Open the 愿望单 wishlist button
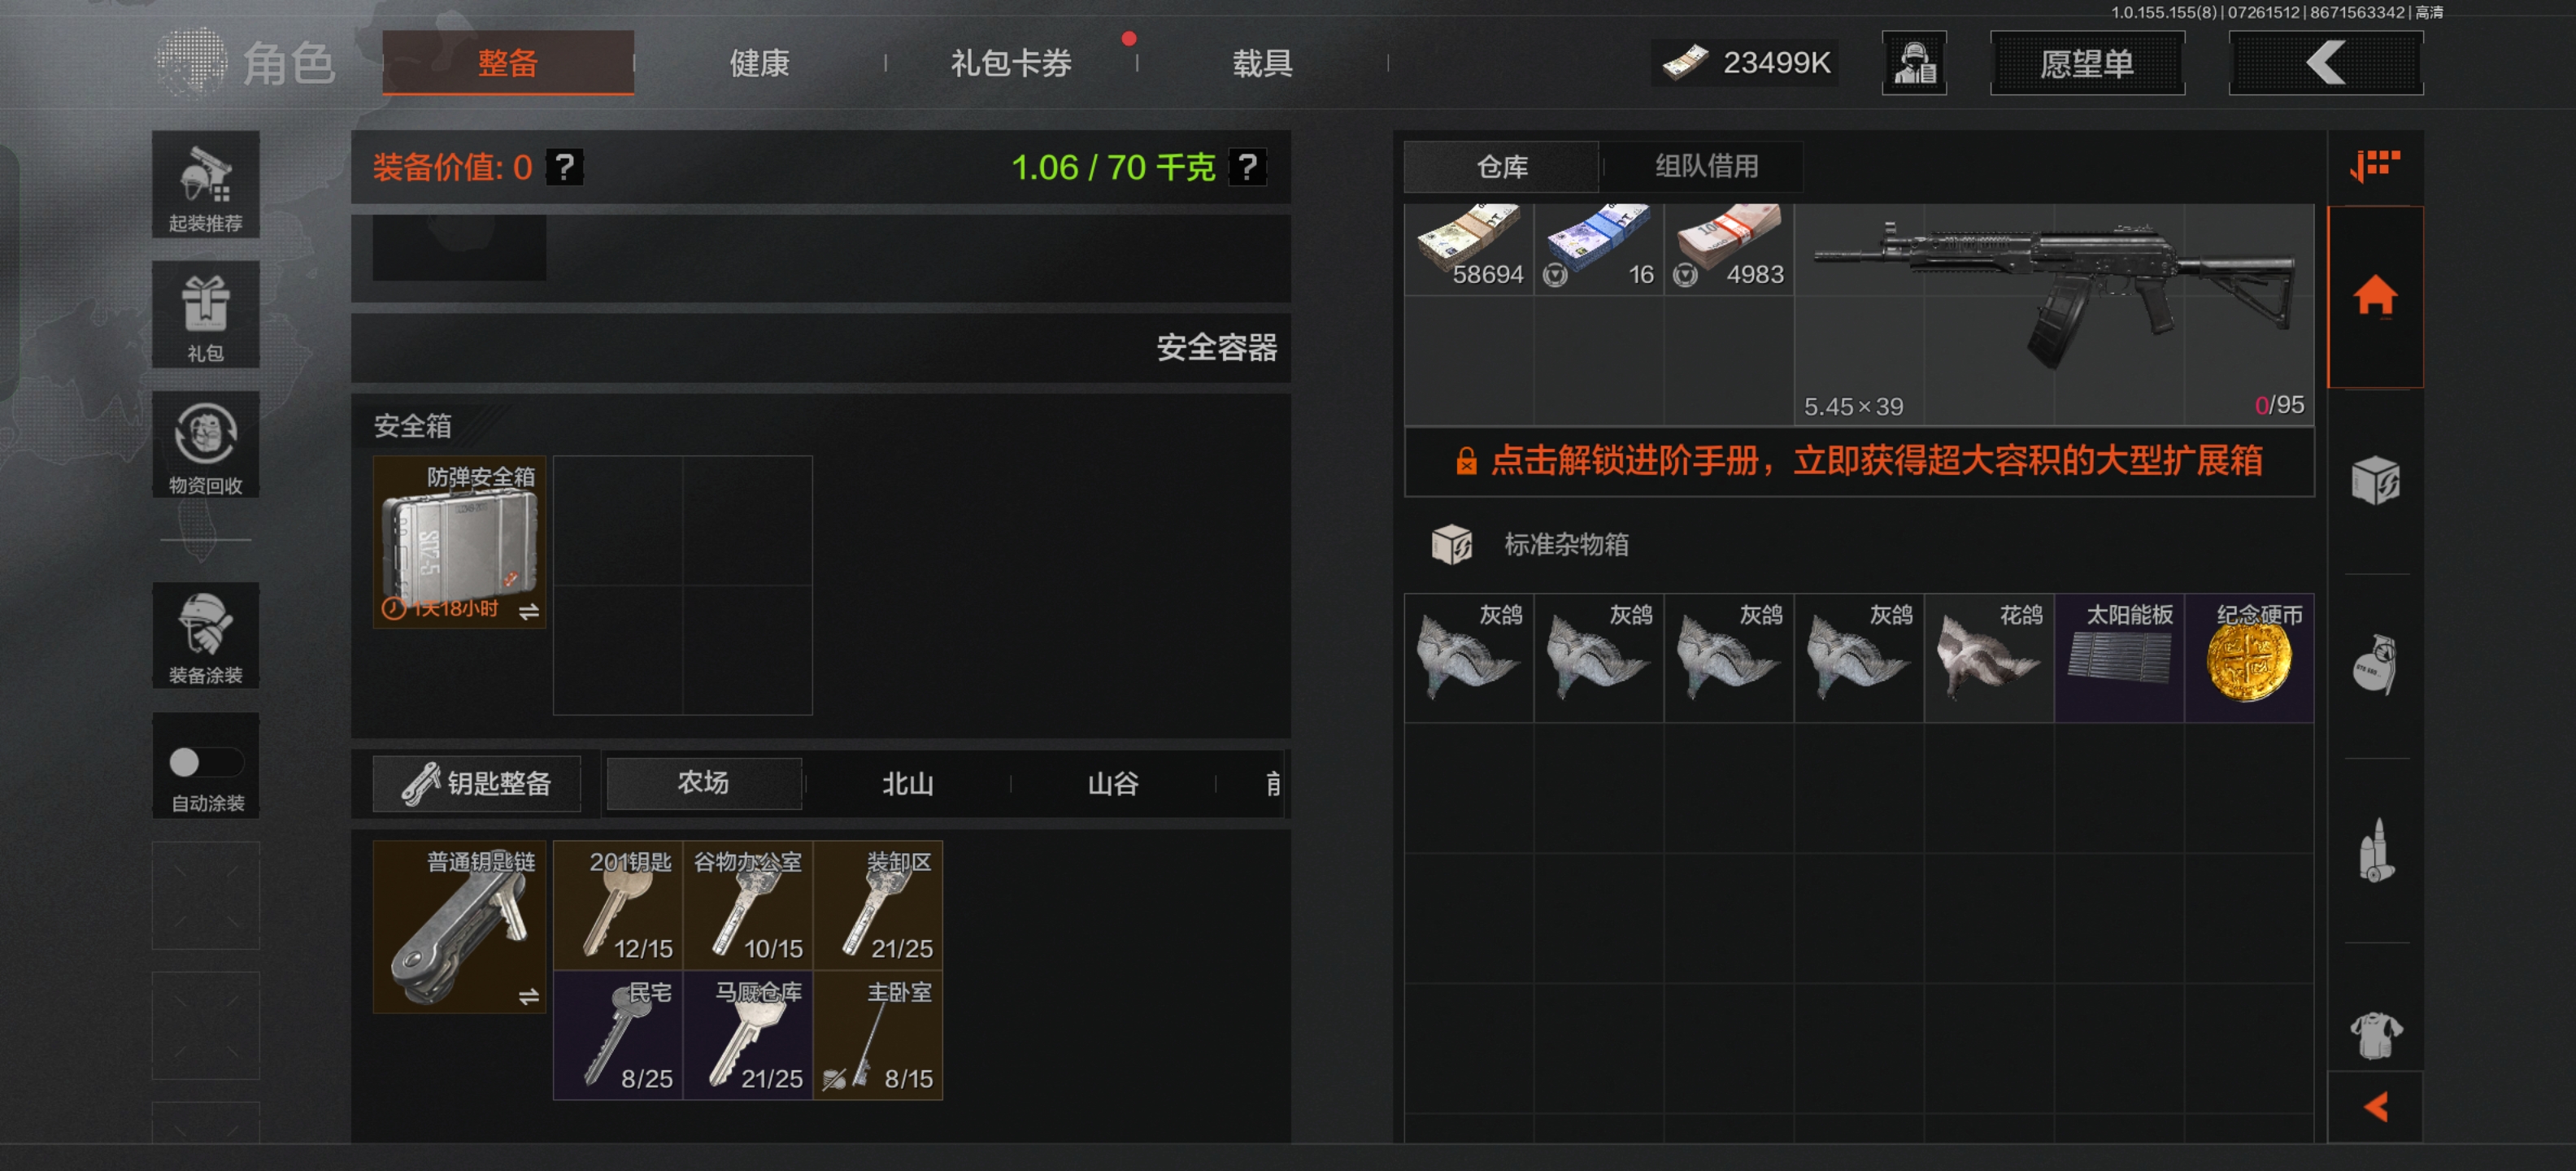 (2087, 63)
